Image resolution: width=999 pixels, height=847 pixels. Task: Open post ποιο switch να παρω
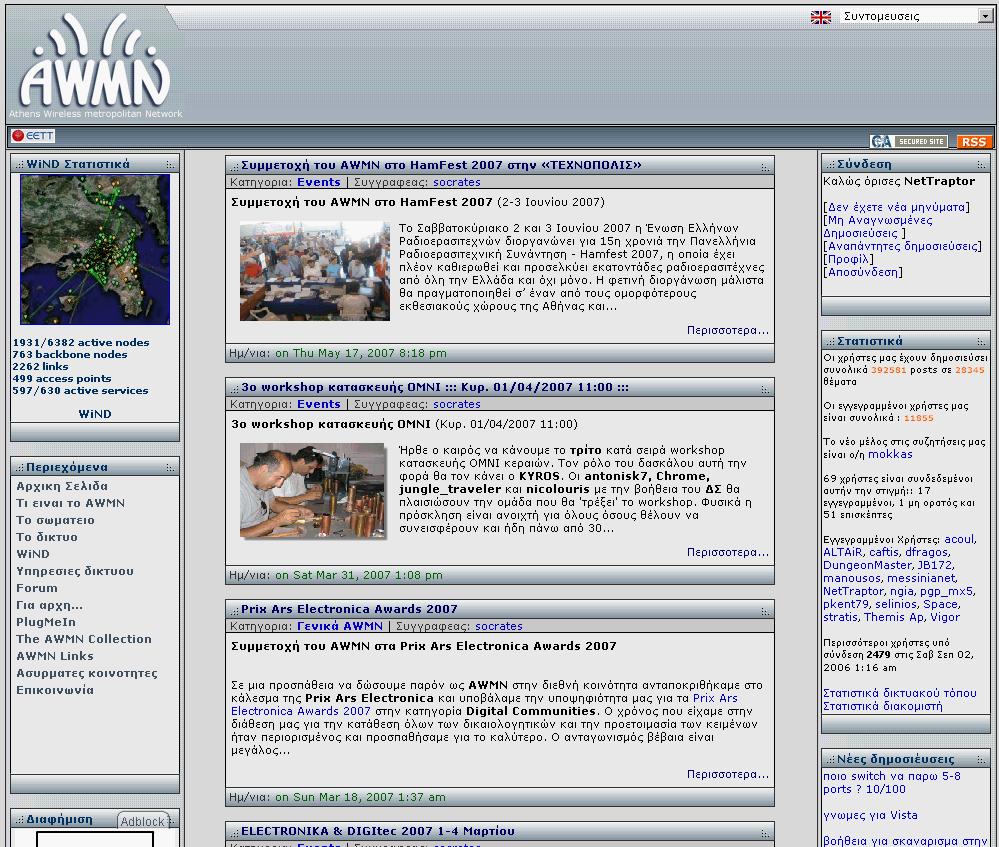click(x=891, y=783)
